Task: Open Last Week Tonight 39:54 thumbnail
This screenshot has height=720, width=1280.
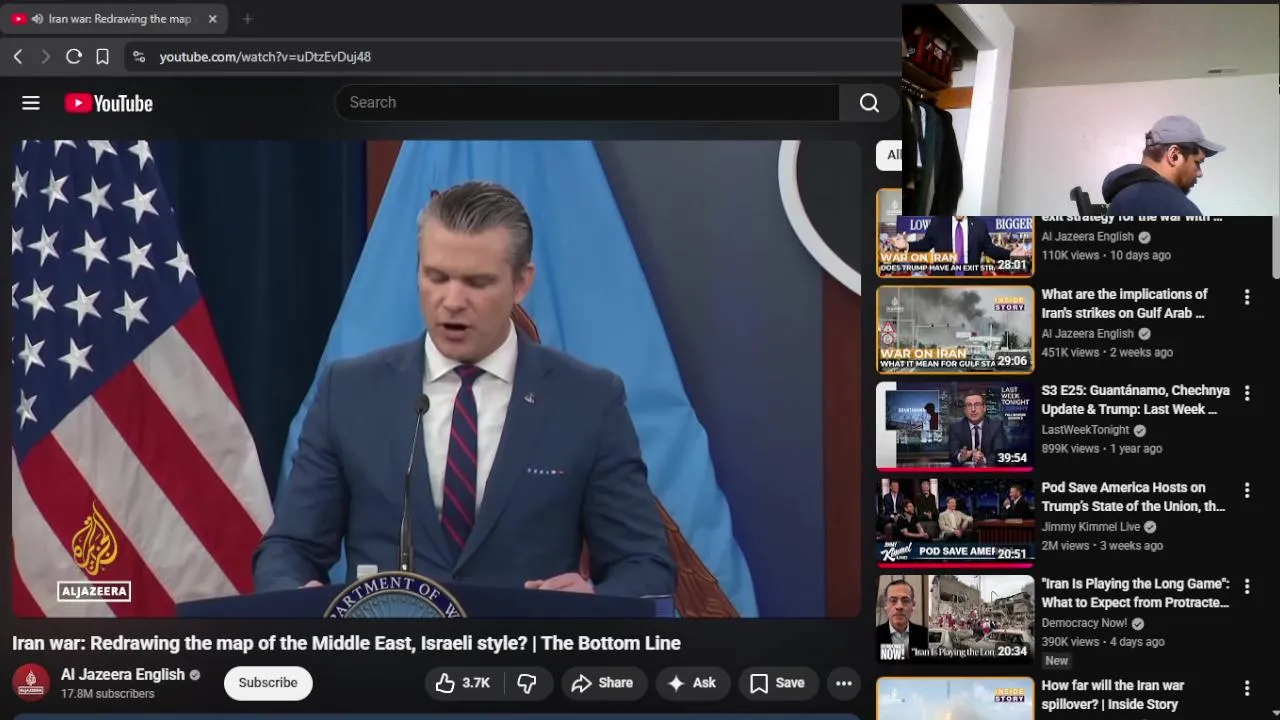Action: click(x=955, y=426)
